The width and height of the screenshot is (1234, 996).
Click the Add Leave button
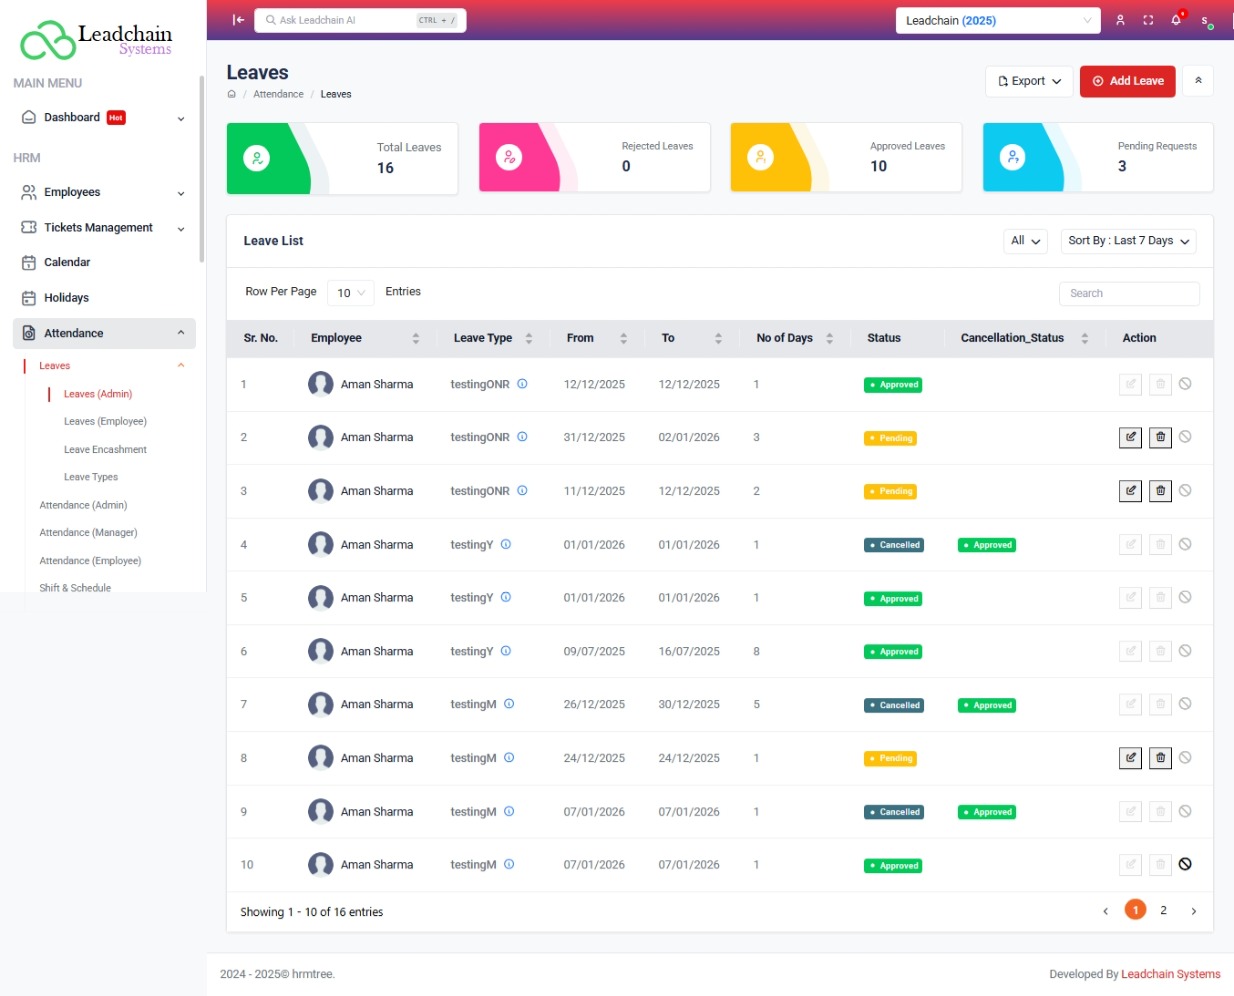coord(1127,81)
